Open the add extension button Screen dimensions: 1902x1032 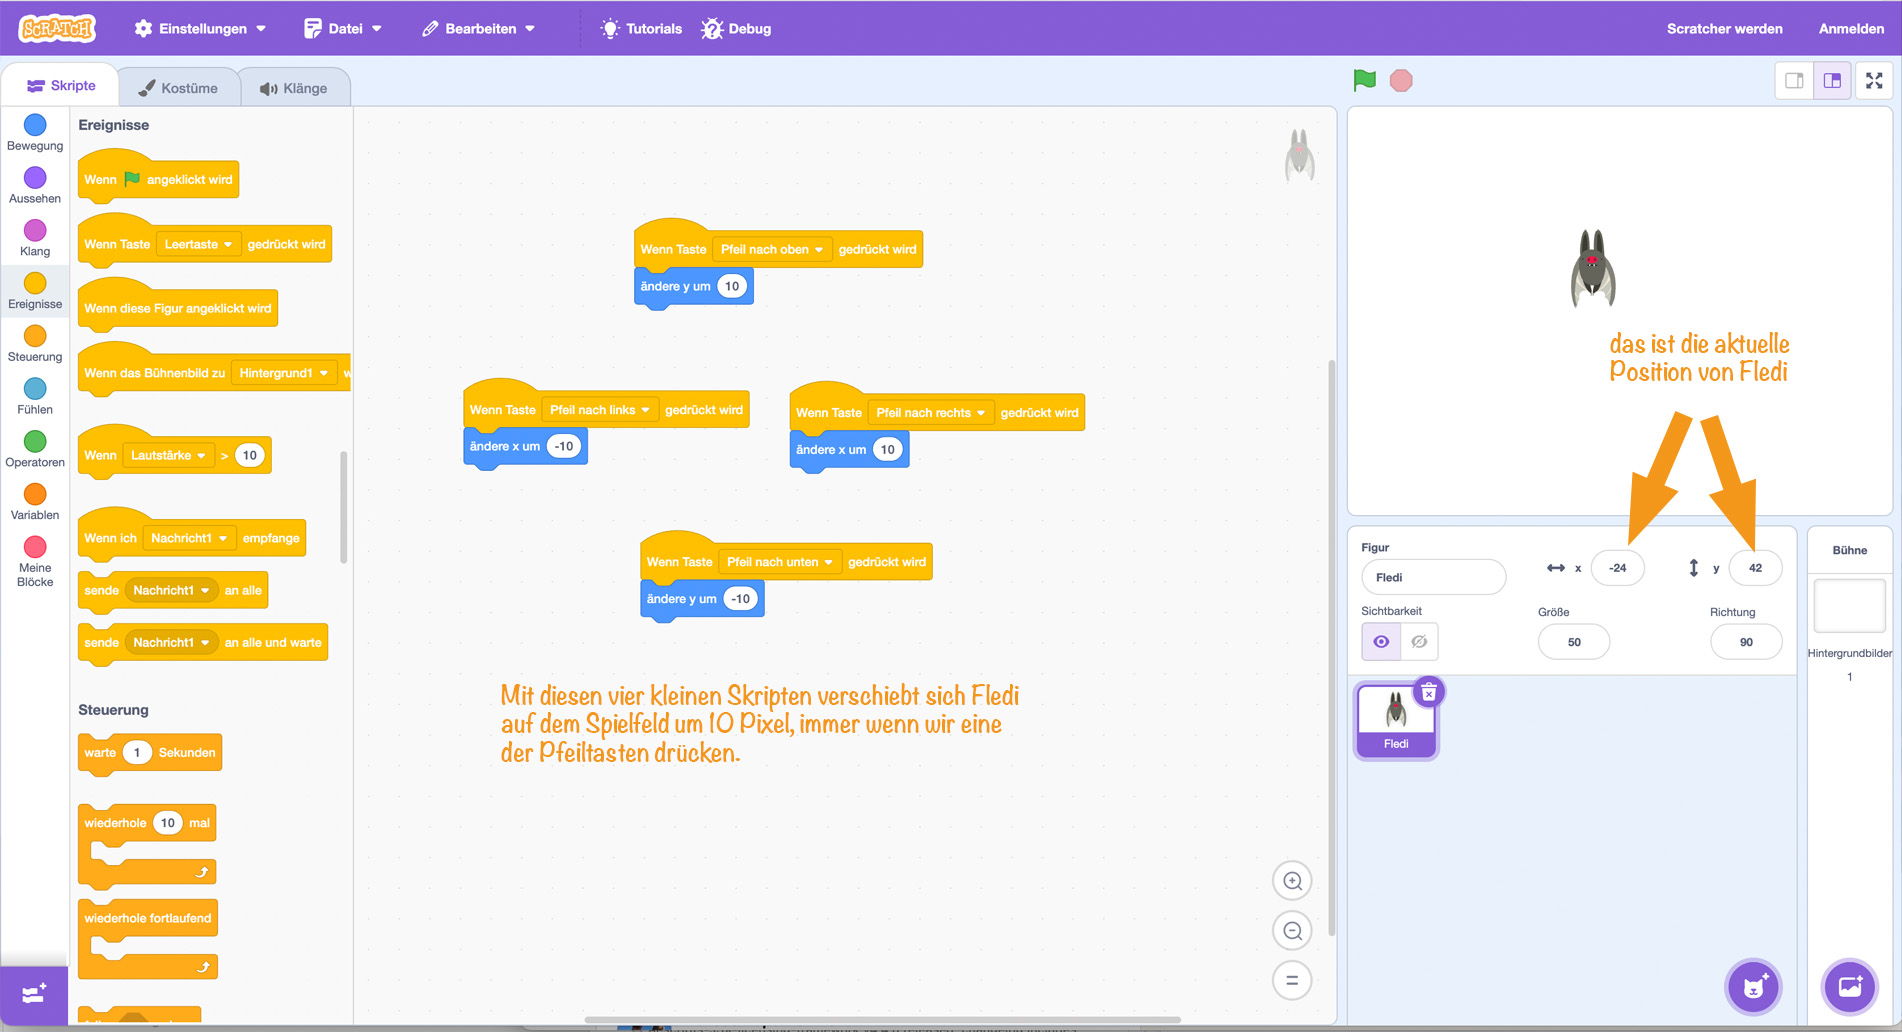point(34,994)
